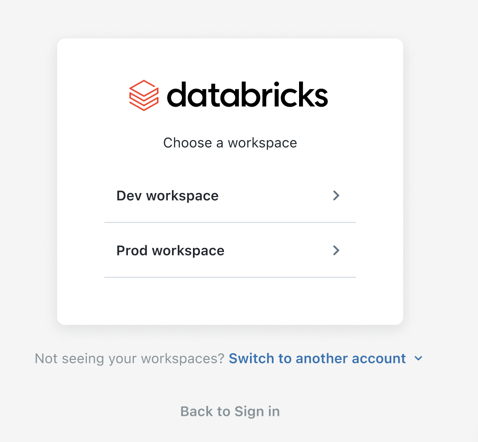The width and height of the screenshot is (478, 442).
Task: Click the red stacked-layers Databricks logo icon
Action: tap(144, 95)
